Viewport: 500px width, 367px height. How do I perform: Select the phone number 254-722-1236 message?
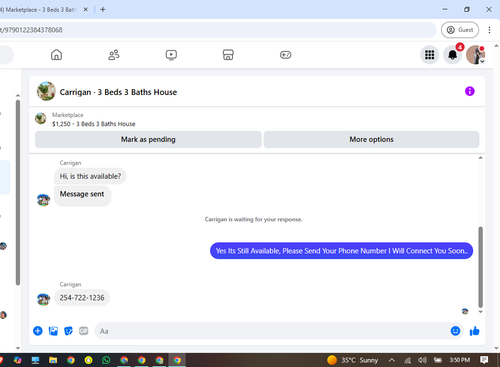tap(82, 298)
